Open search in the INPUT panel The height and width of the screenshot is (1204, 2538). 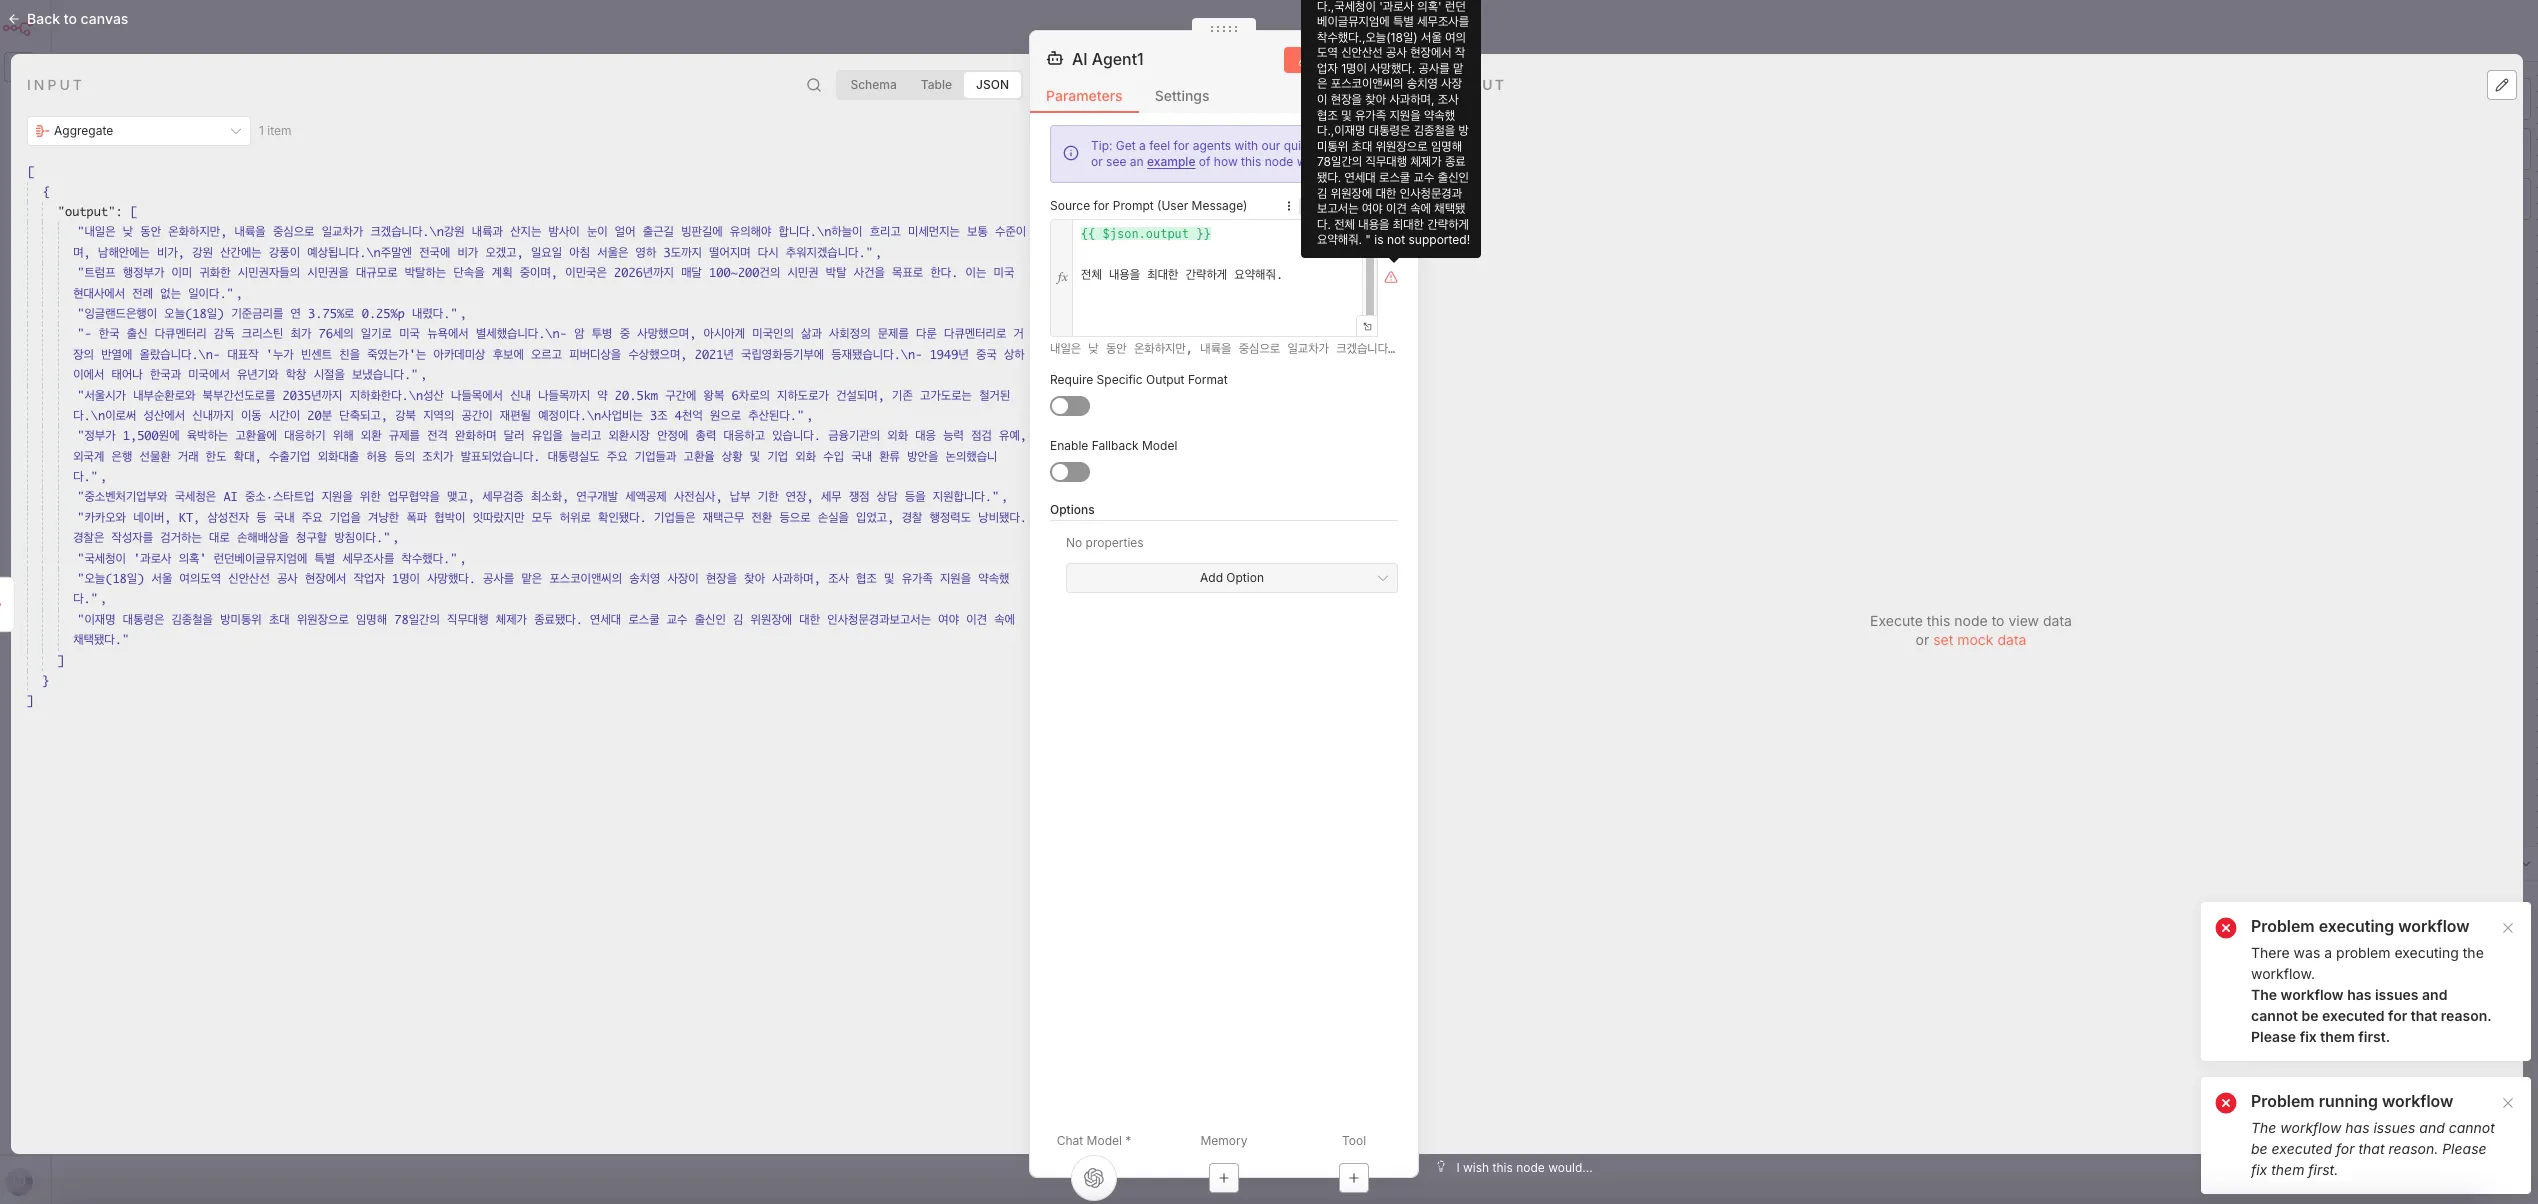coord(813,84)
